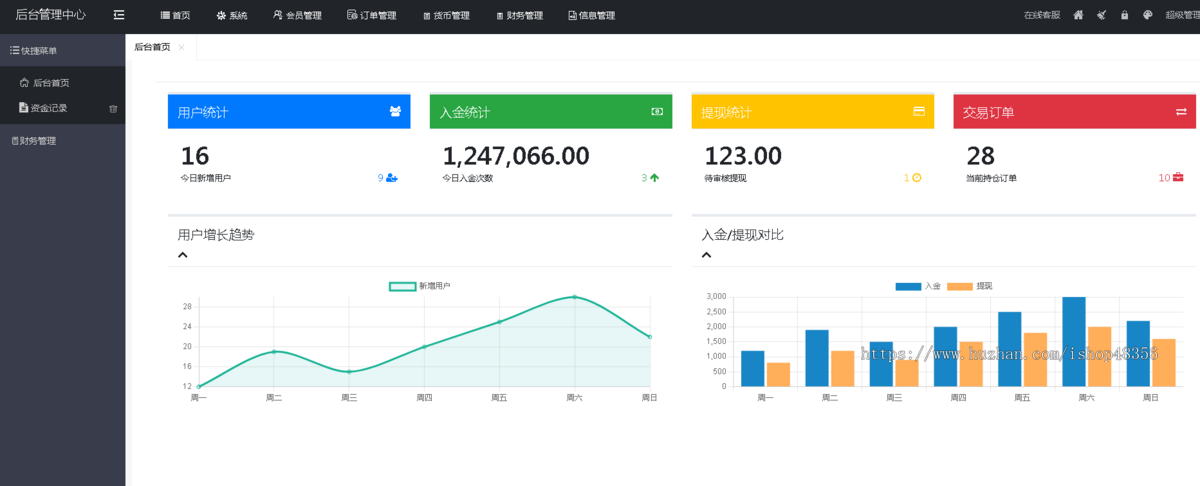
Task: Click the 入金统计 card header
Action: pyautogui.click(x=551, y=112)
